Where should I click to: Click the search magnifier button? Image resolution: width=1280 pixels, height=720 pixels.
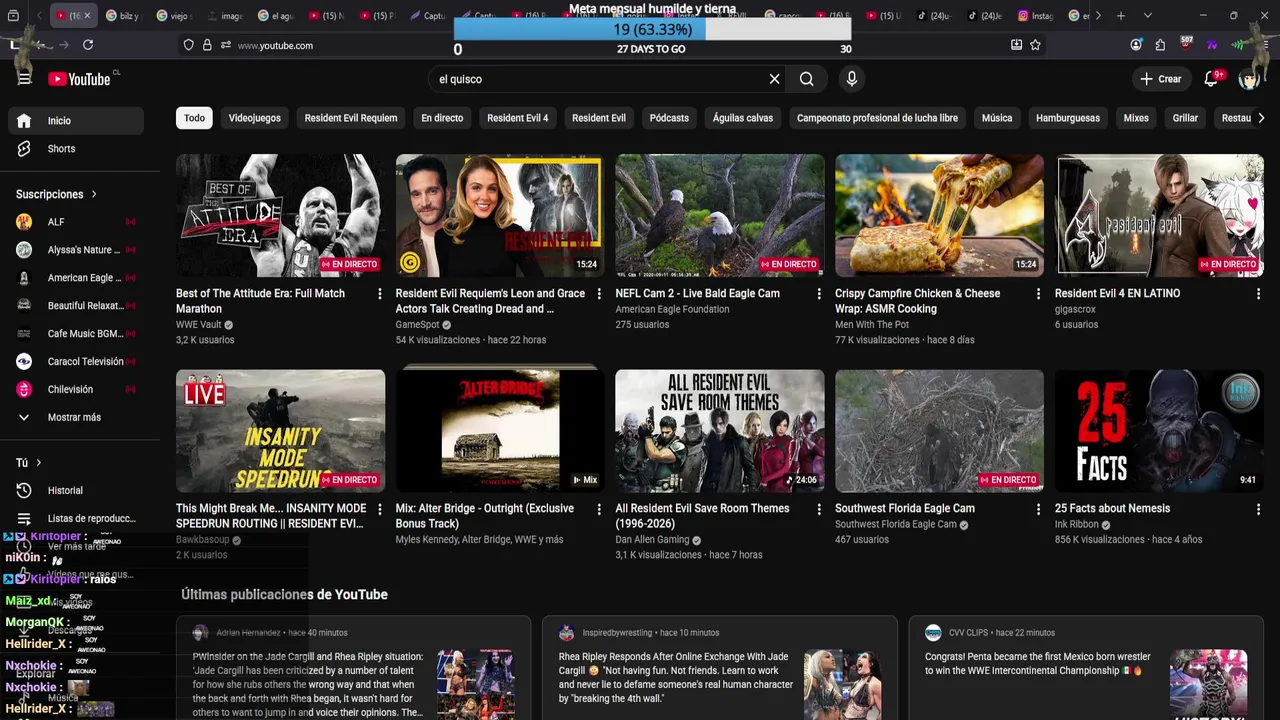(x=807, y=79)
